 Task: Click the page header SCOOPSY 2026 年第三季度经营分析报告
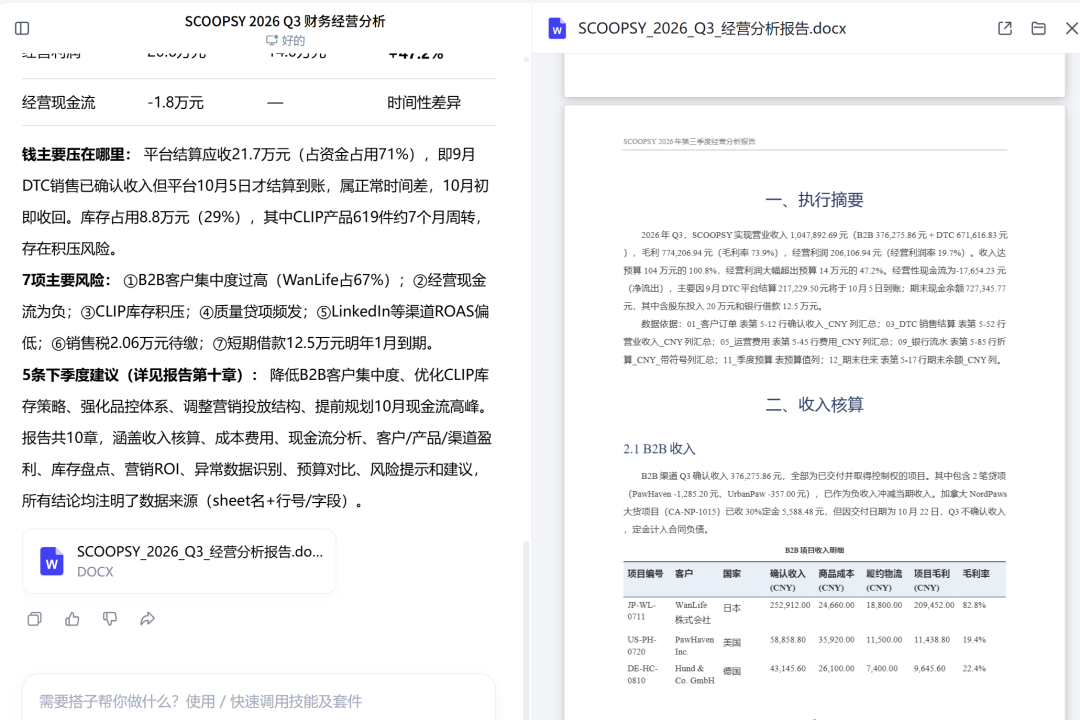click(689, 141)
